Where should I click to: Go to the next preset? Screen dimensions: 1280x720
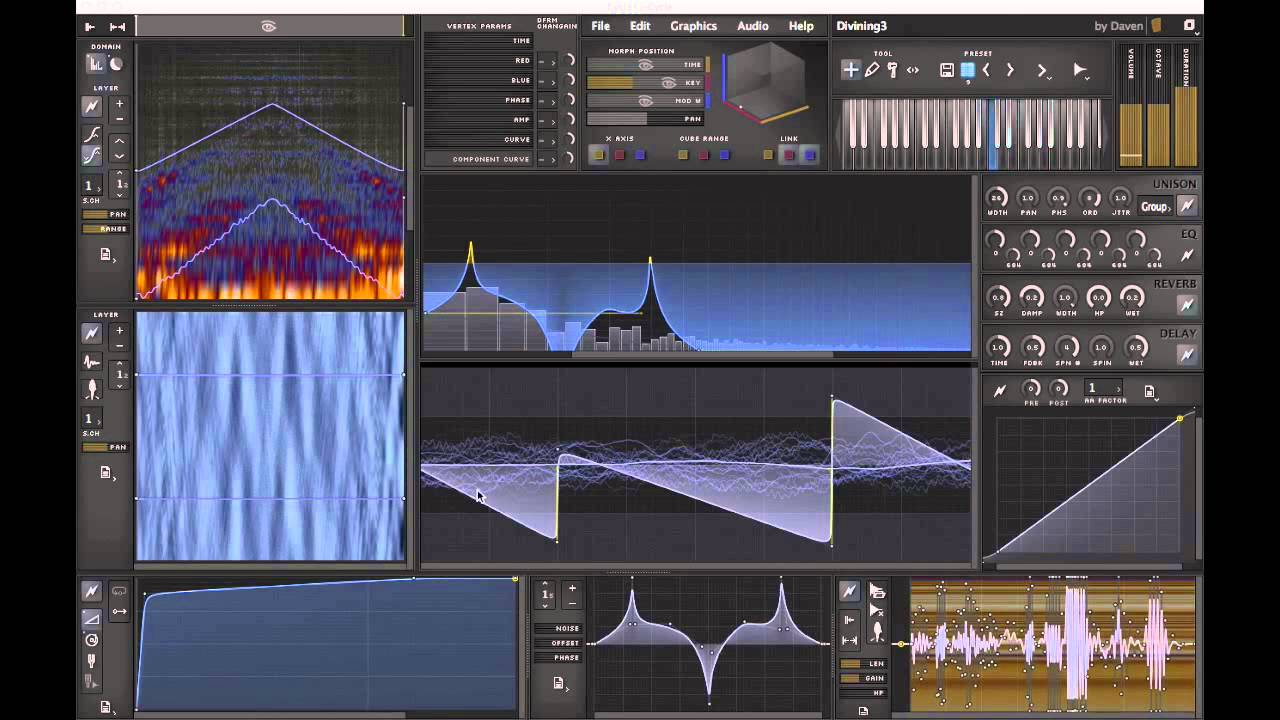[x=1010, y=70]
